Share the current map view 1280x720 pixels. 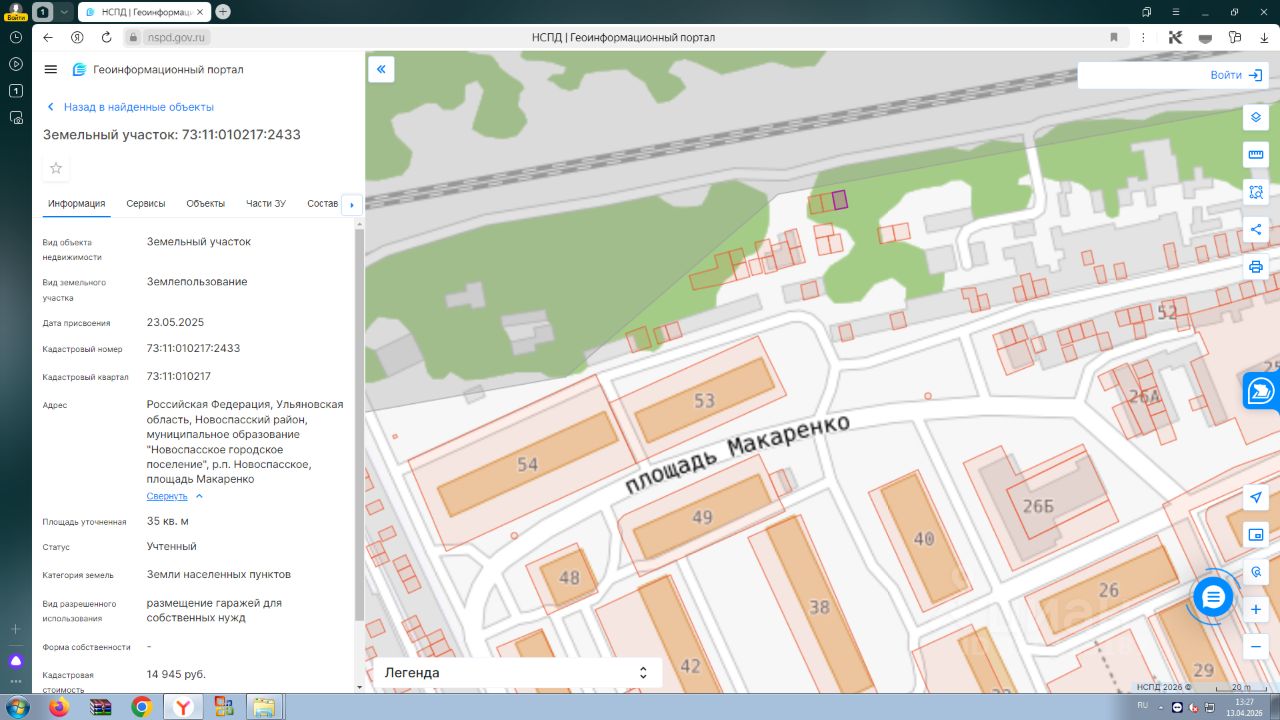click(1256, 229)
